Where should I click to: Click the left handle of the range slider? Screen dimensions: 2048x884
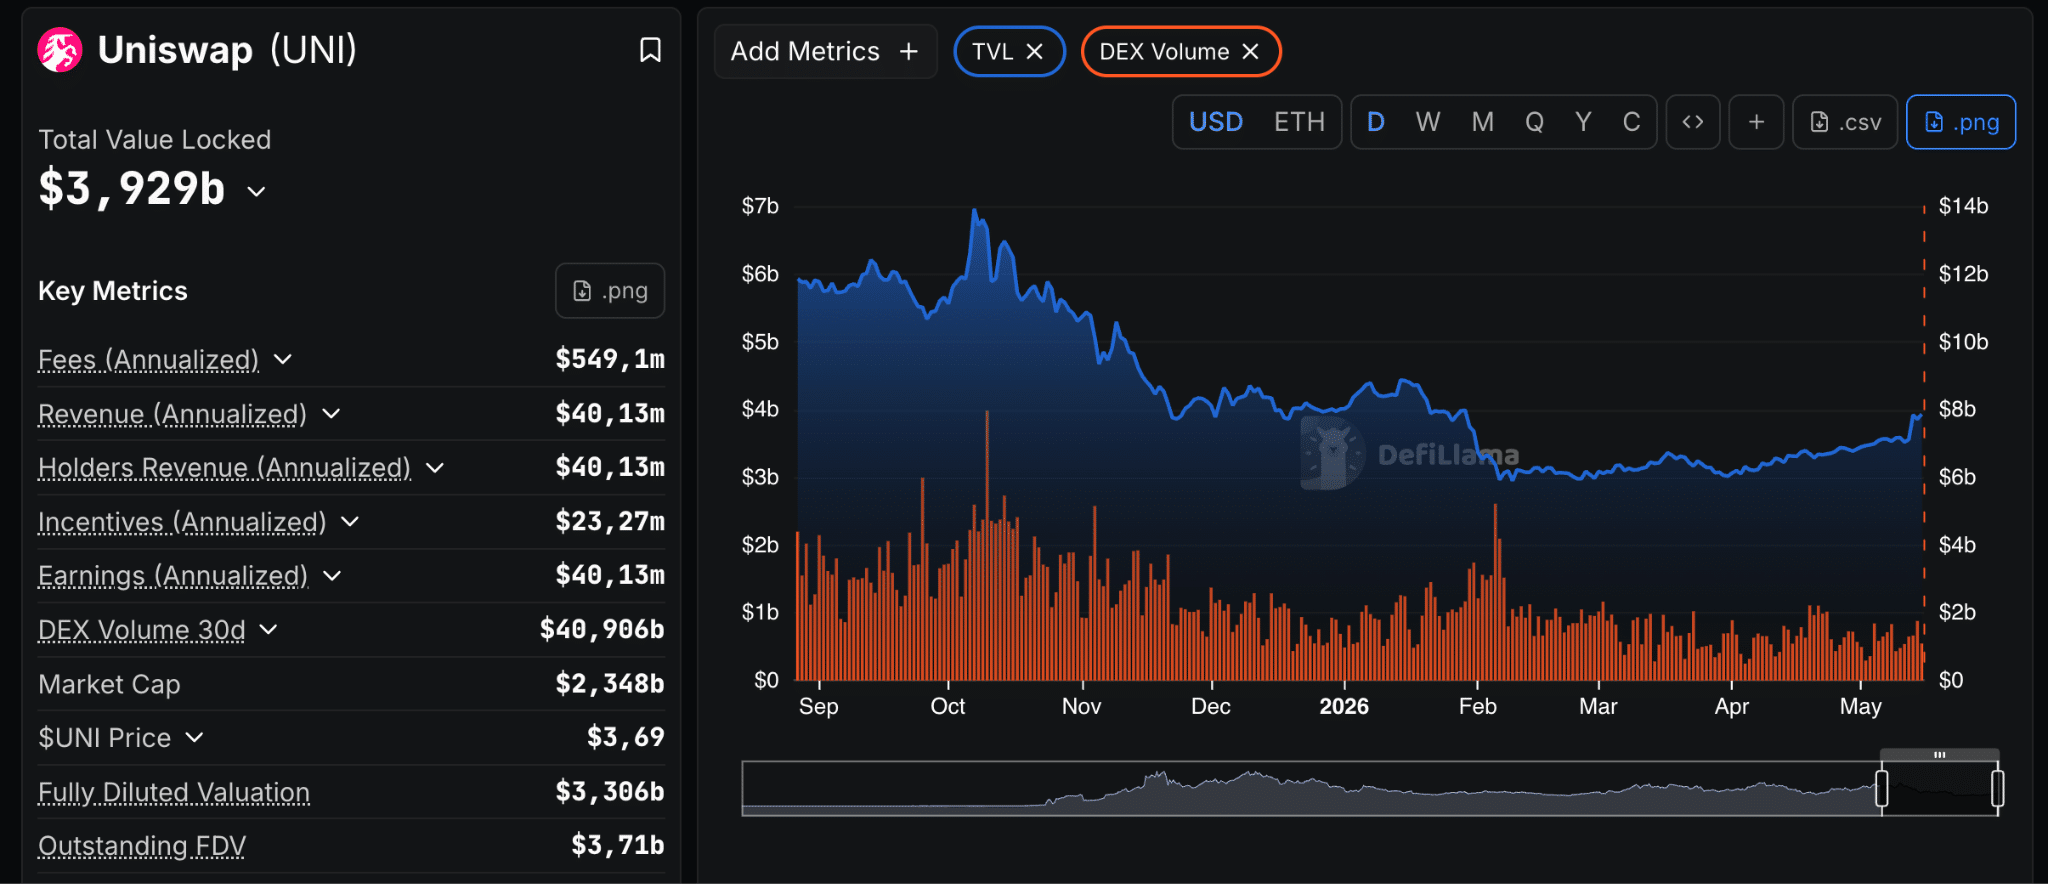tap(1882, 789)
